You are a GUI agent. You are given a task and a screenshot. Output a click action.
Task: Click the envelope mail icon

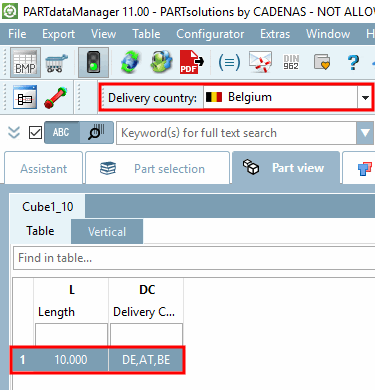tap(260, 62)
